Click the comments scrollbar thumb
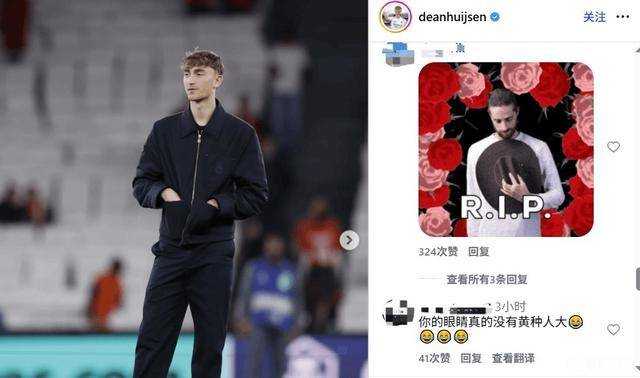 click(x=638, y=279)
